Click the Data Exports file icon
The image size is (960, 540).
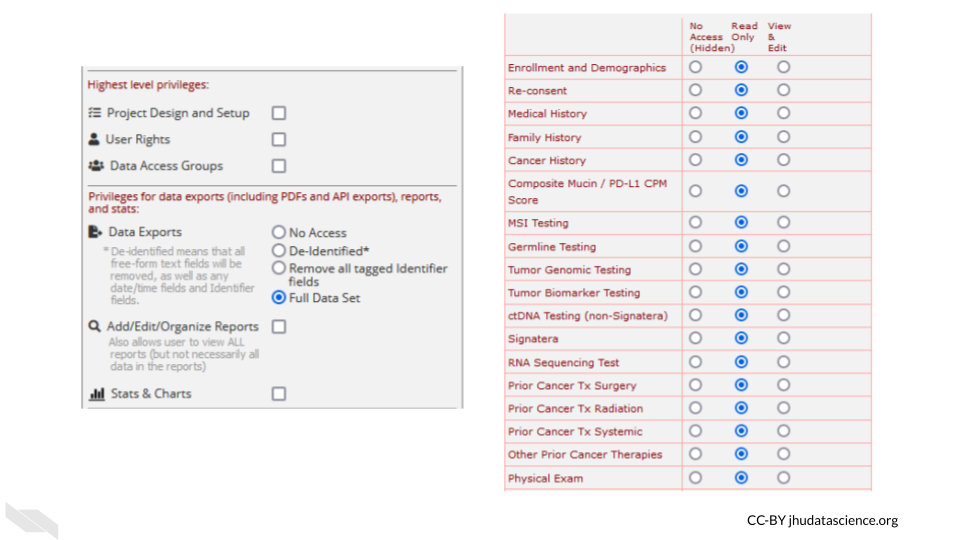tap(96, 232)
